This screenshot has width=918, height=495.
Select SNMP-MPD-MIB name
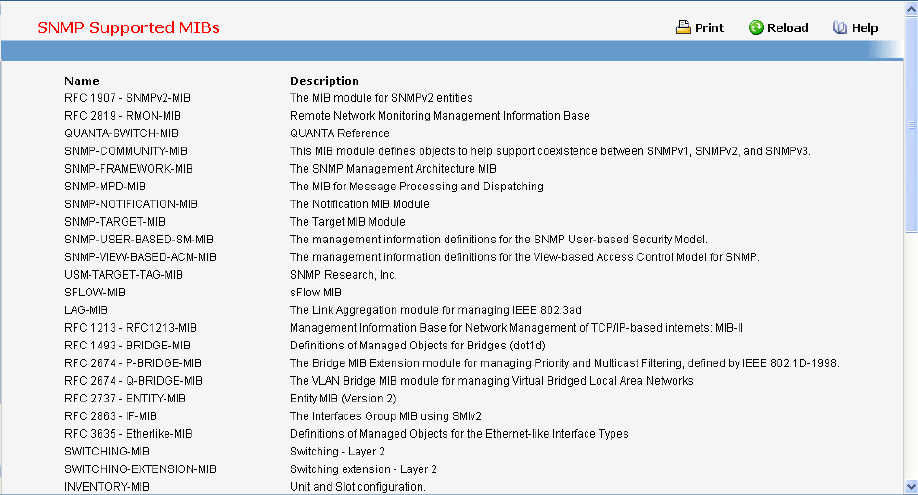pos(105,186)
